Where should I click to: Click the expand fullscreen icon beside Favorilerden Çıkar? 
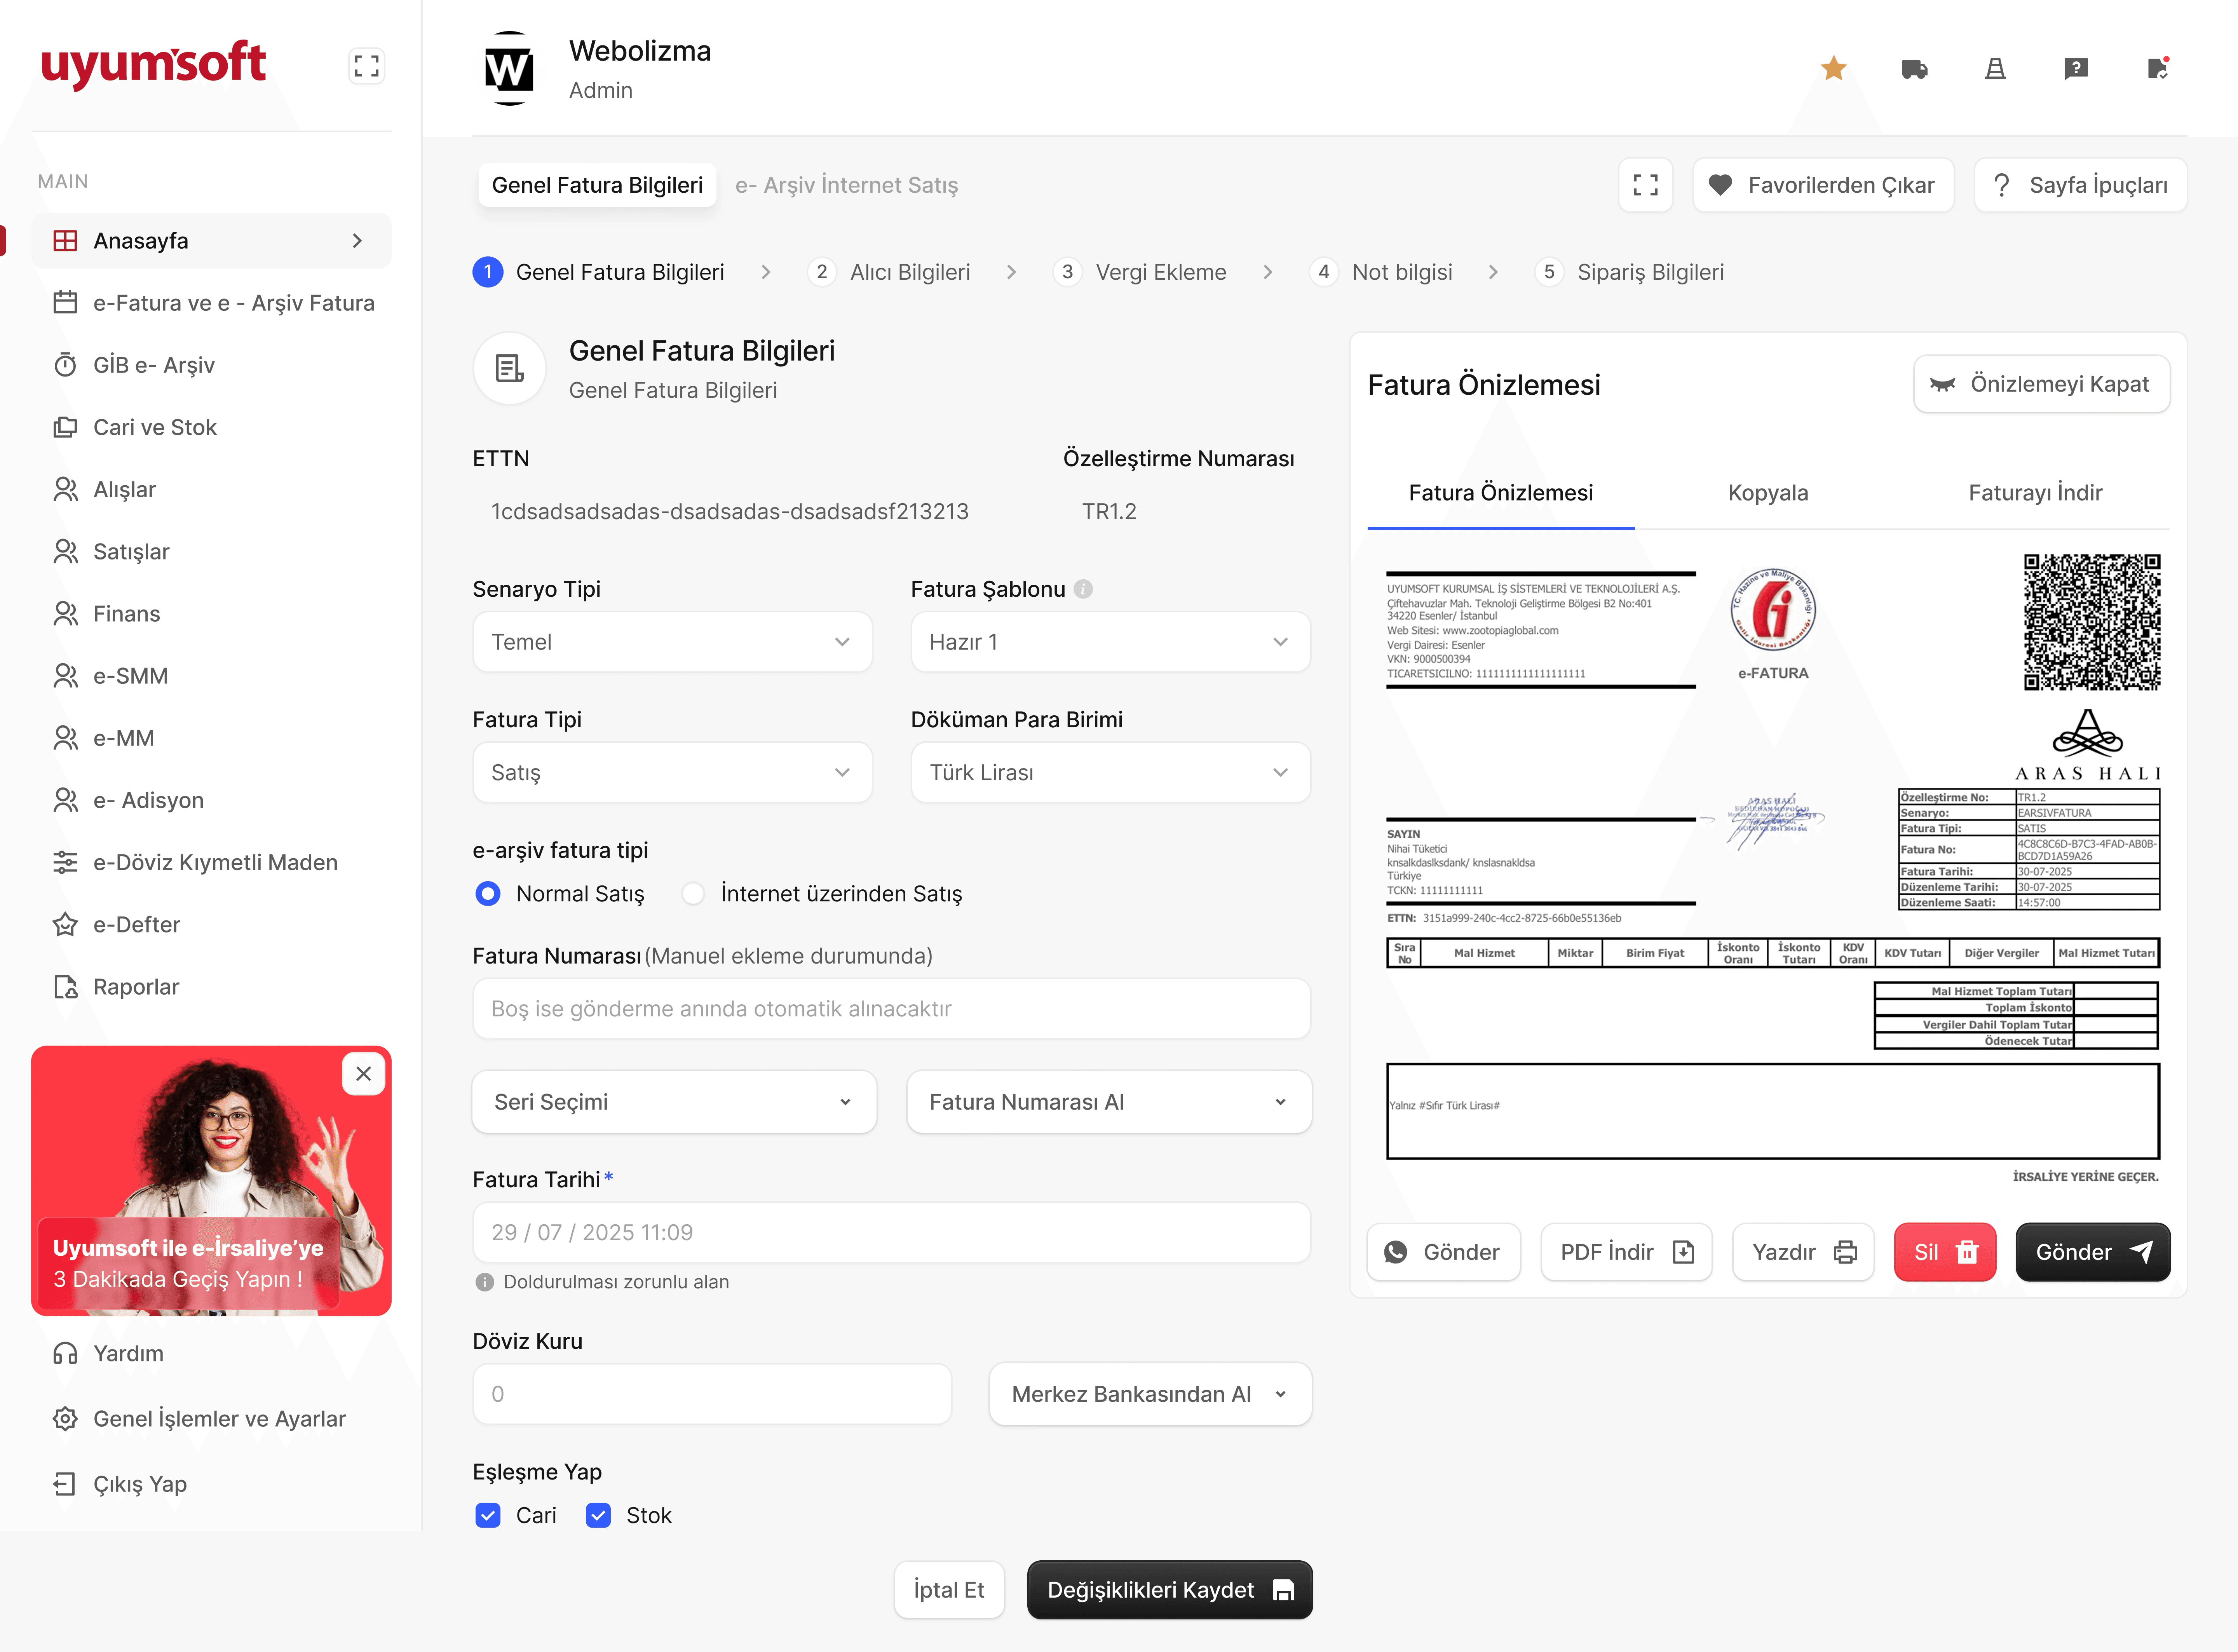1645,185
